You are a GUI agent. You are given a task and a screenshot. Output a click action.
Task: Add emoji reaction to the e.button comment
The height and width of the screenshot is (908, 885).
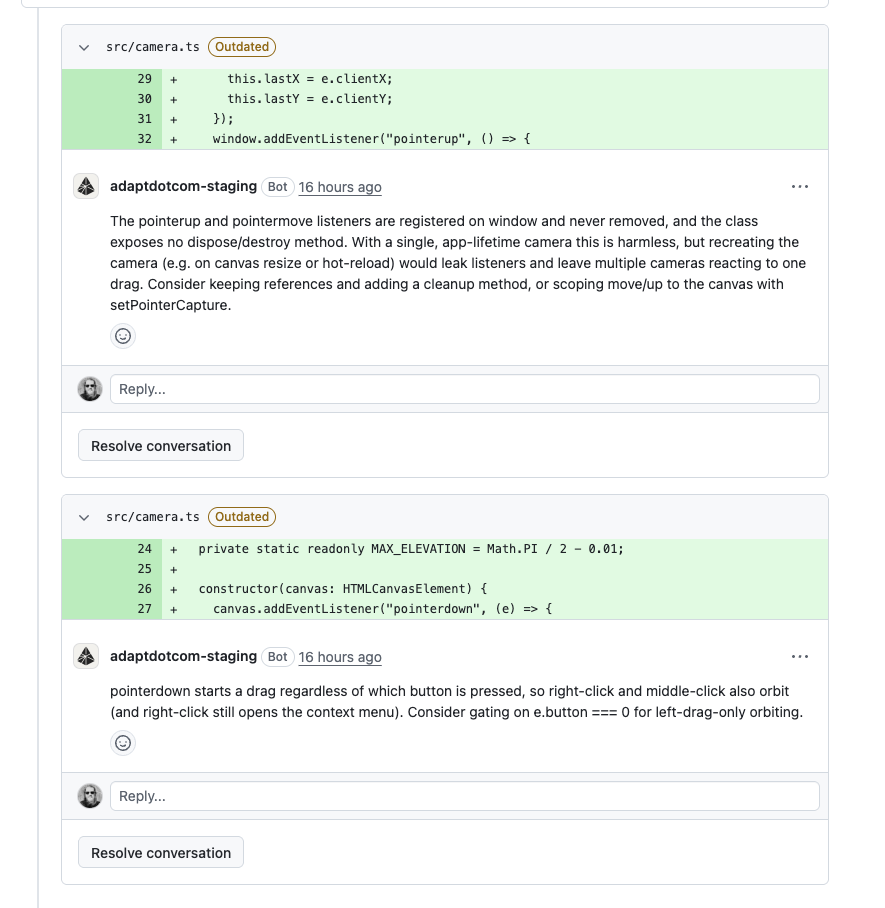coord(123,743)
